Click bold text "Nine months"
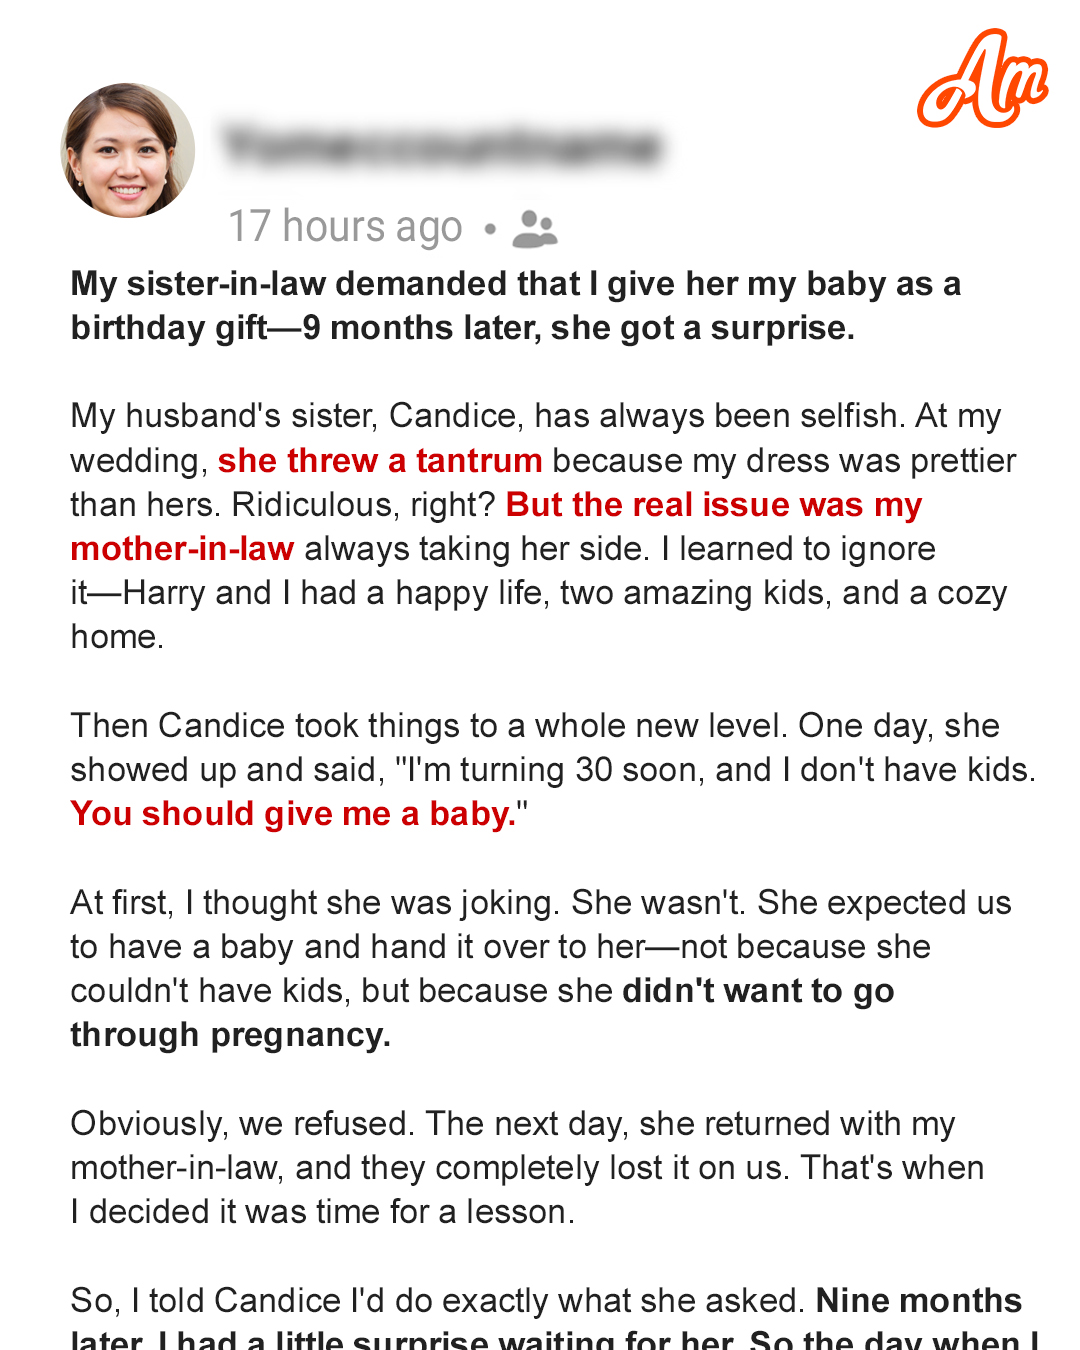Image resolution: width=1080 pixels, height=1350 pixels. 918,1300
